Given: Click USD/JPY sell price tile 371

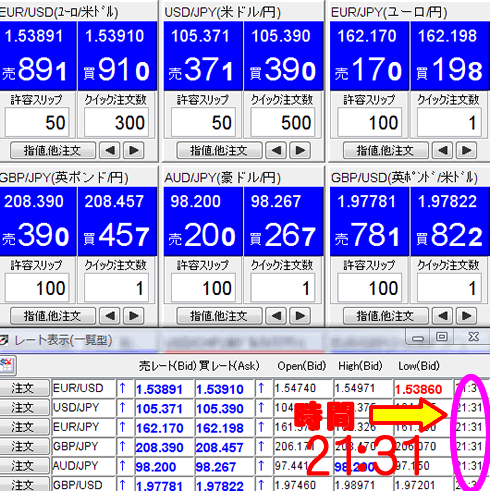Looking at the screenshot, I should click(203, 56).
